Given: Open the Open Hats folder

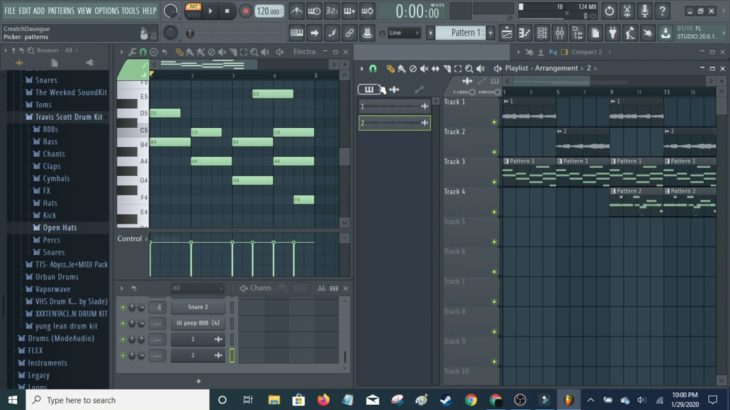Looking at the screenshot, I should click(x=55, y=228).
